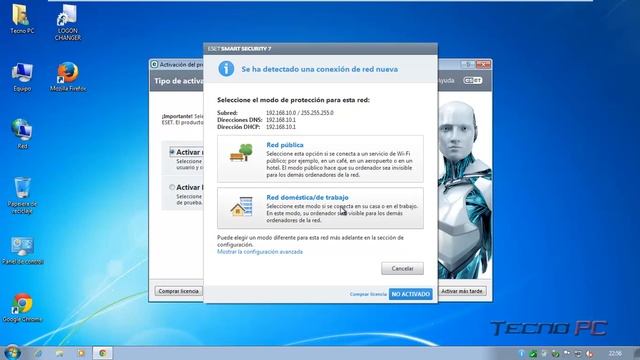Click the Direcciones DNS value 192.168.10.1
640x360 pixels.
(x=281, y=120)
